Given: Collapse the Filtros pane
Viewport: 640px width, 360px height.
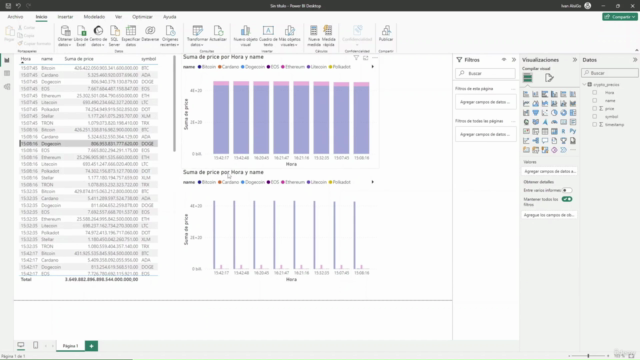Looking at the screenshot, I should (x=513, y=60).
